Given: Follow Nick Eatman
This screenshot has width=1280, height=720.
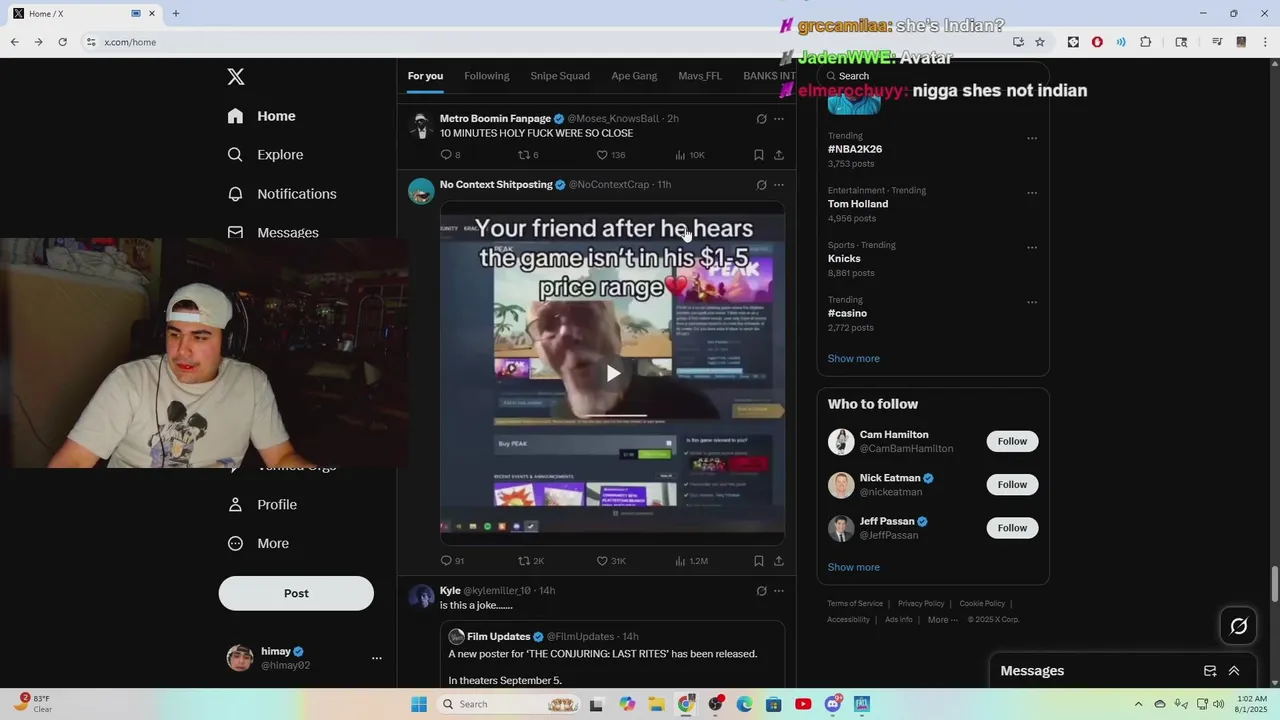Looking at the screenshot, I should coord(1012,485).
